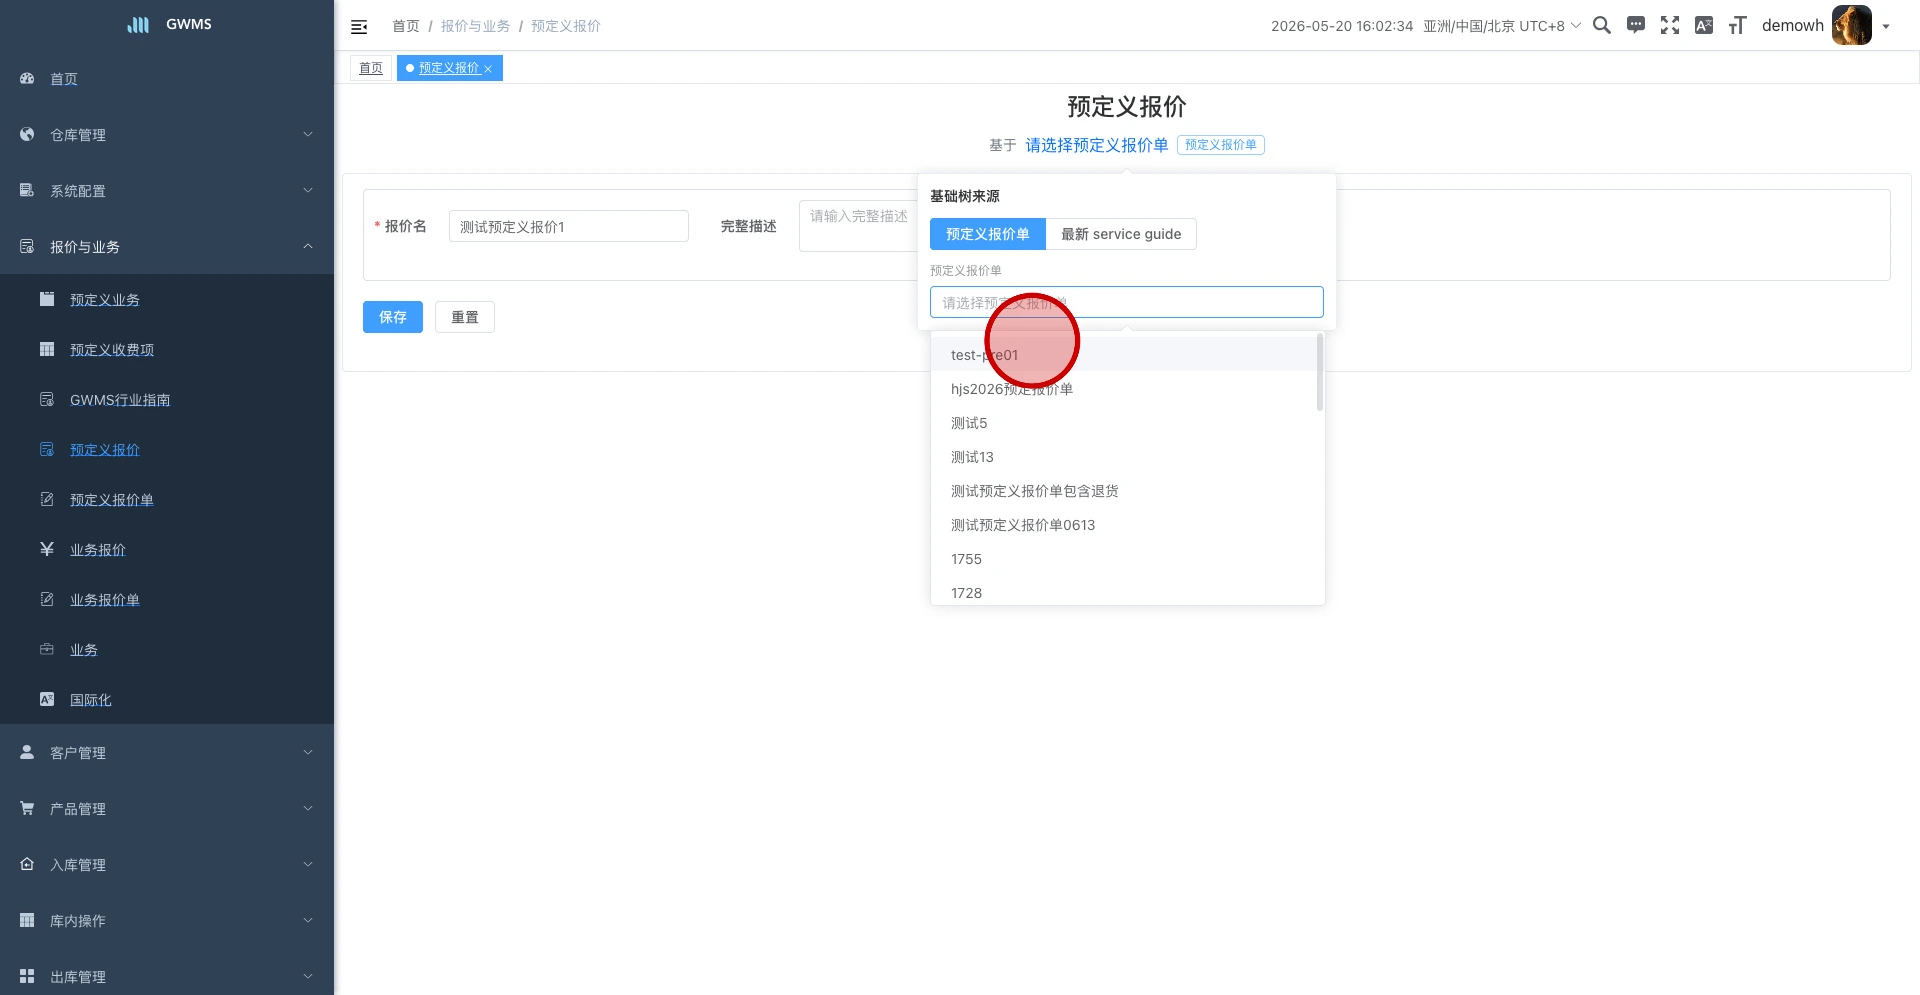Click the 预定义报价单 tag badge

pos(1221,145)
